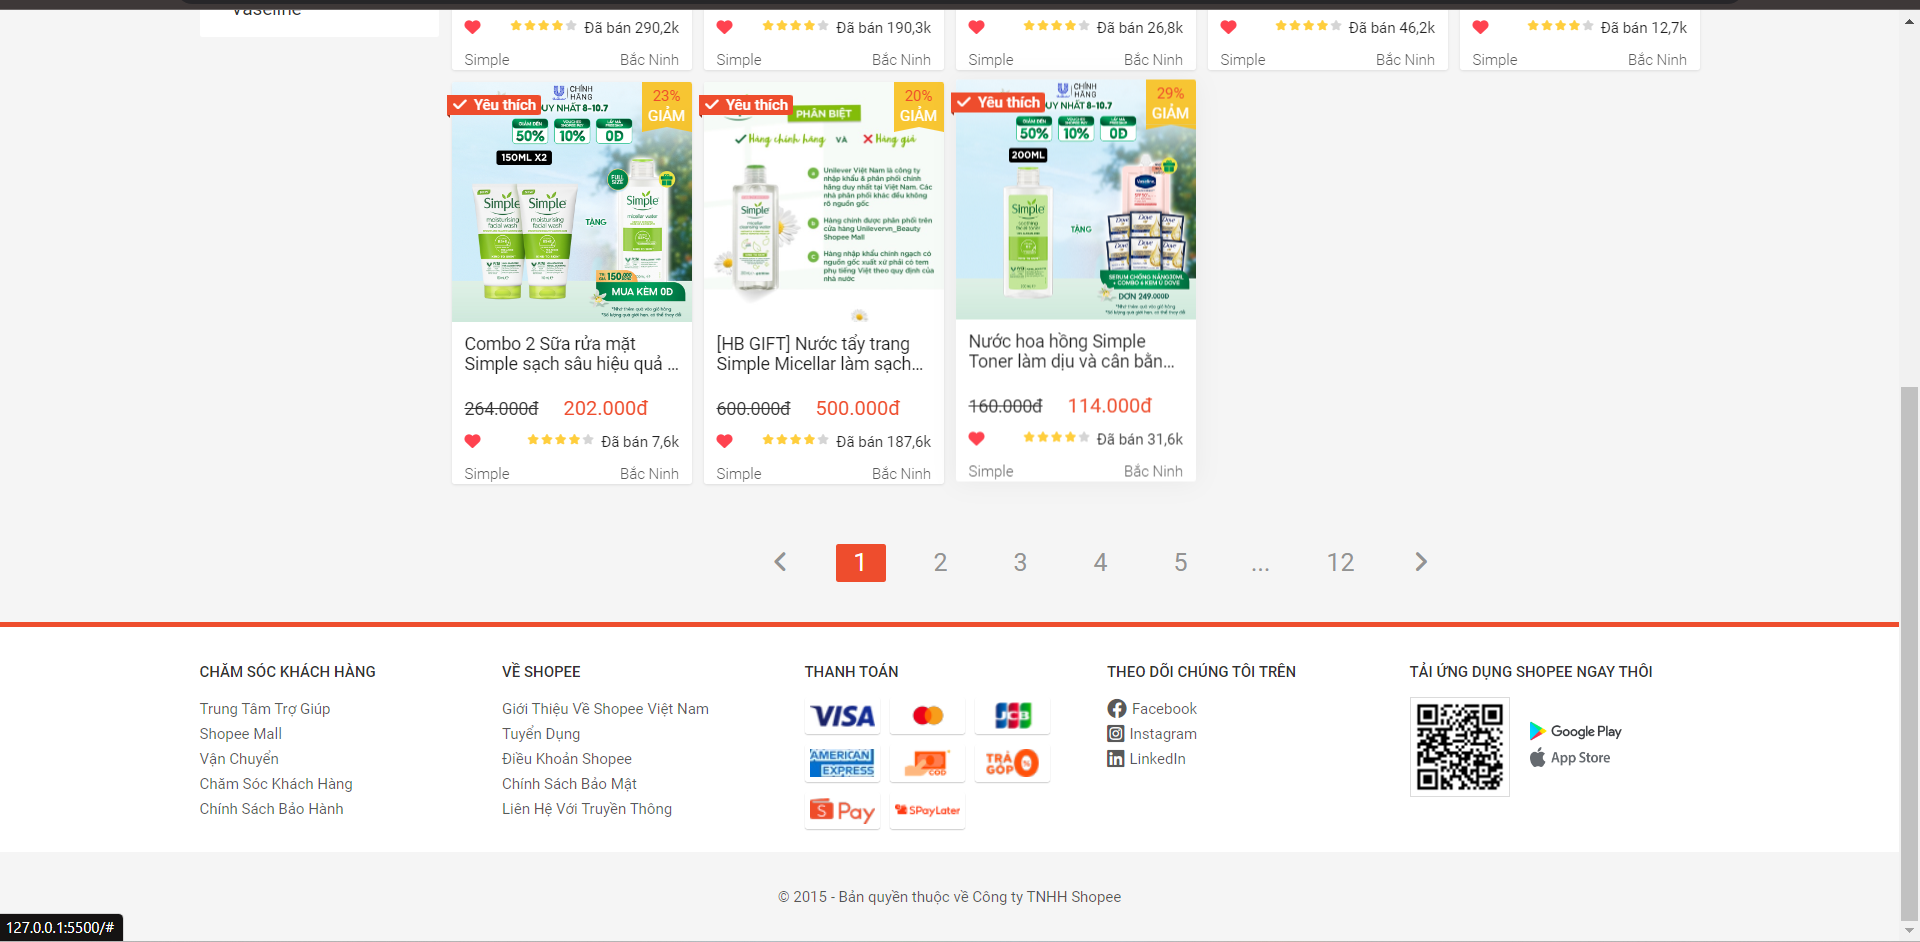The width and height of the screenshot is (1920, 942).
Task: Scan the Shopee QR code thumbnail
Action: (x=1459, y=746)
